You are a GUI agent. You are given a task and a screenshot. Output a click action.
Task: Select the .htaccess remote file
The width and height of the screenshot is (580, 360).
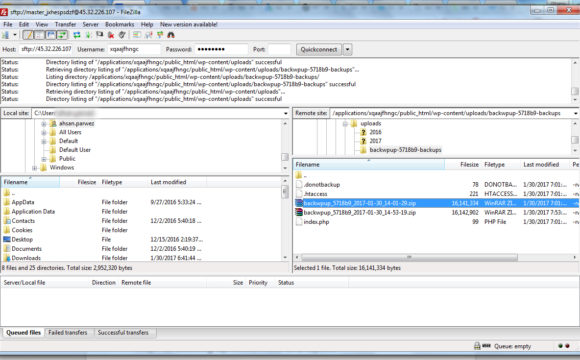coord(316,194)
